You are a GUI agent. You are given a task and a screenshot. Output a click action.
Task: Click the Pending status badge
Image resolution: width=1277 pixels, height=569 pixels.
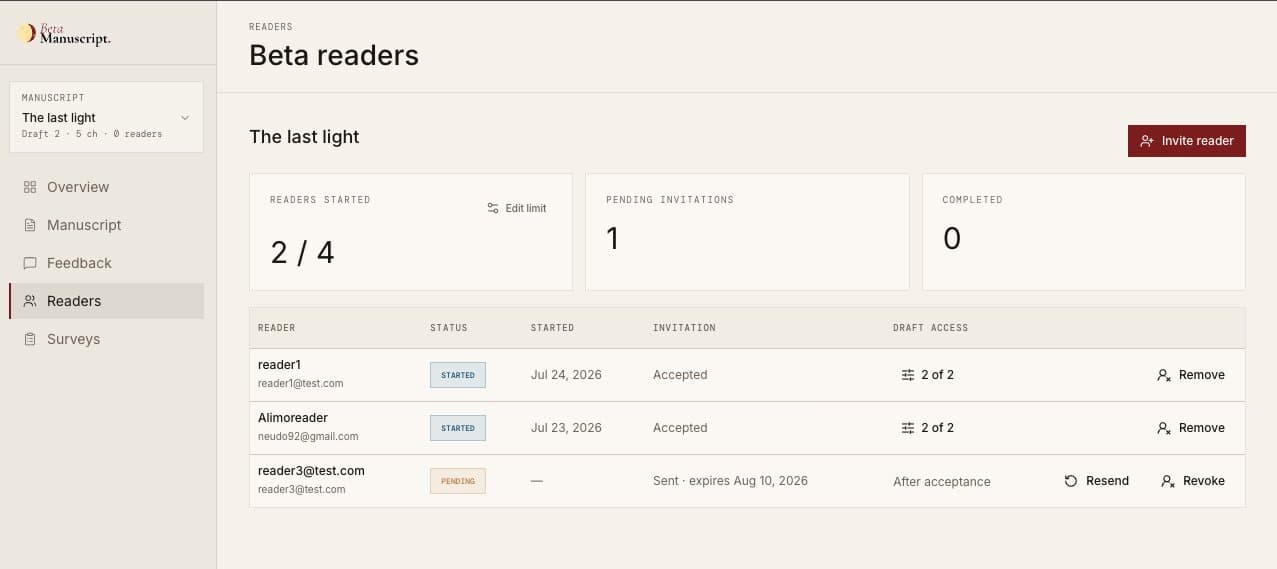click(x=458, y=481)
